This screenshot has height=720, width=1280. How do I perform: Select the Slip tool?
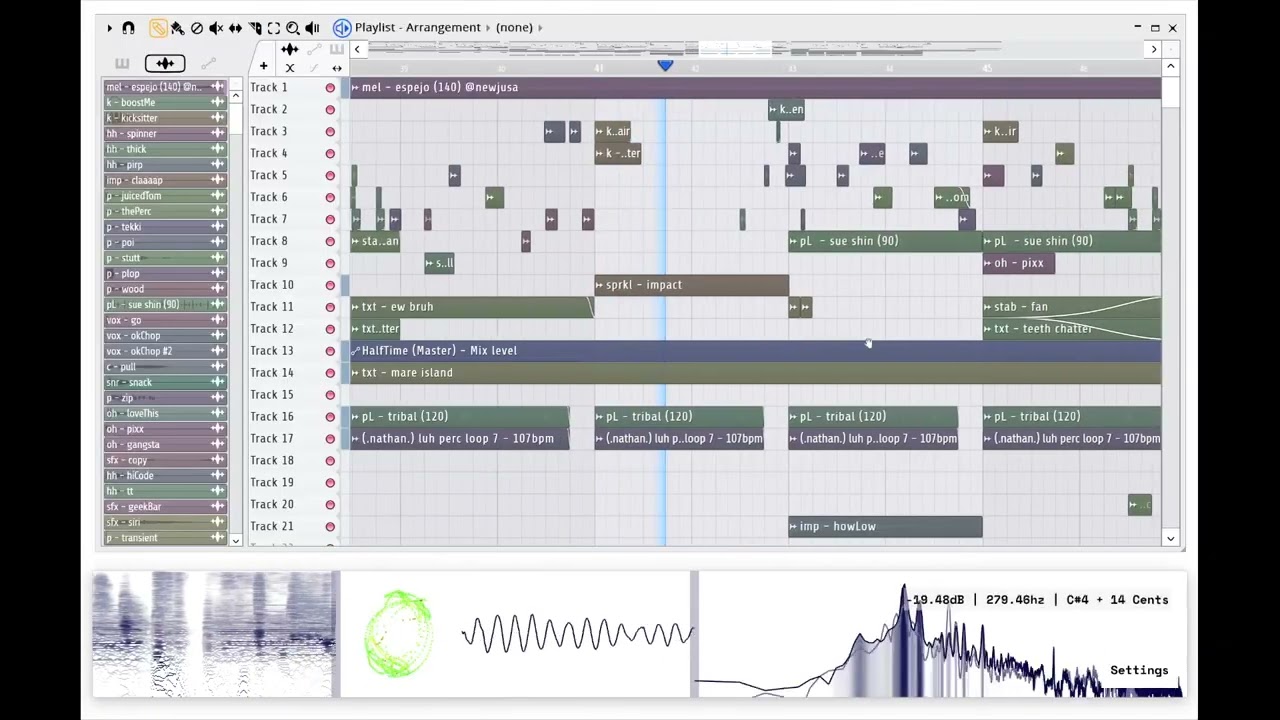point(235,28)
